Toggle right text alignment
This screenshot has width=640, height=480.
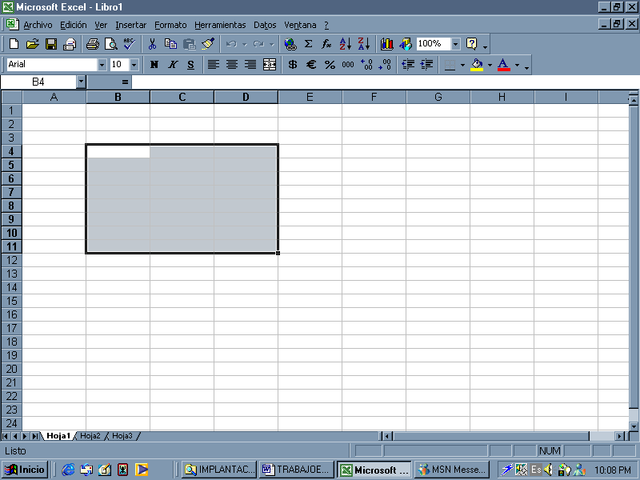[250, 64]
